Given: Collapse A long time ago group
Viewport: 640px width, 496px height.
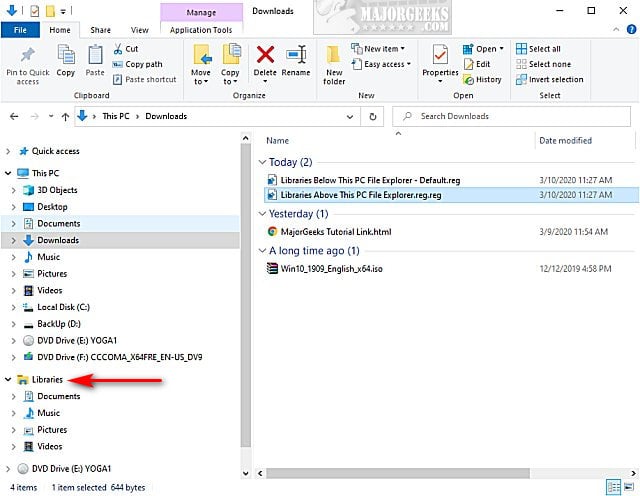Looking at the screenshot, I should coord(262,251).
